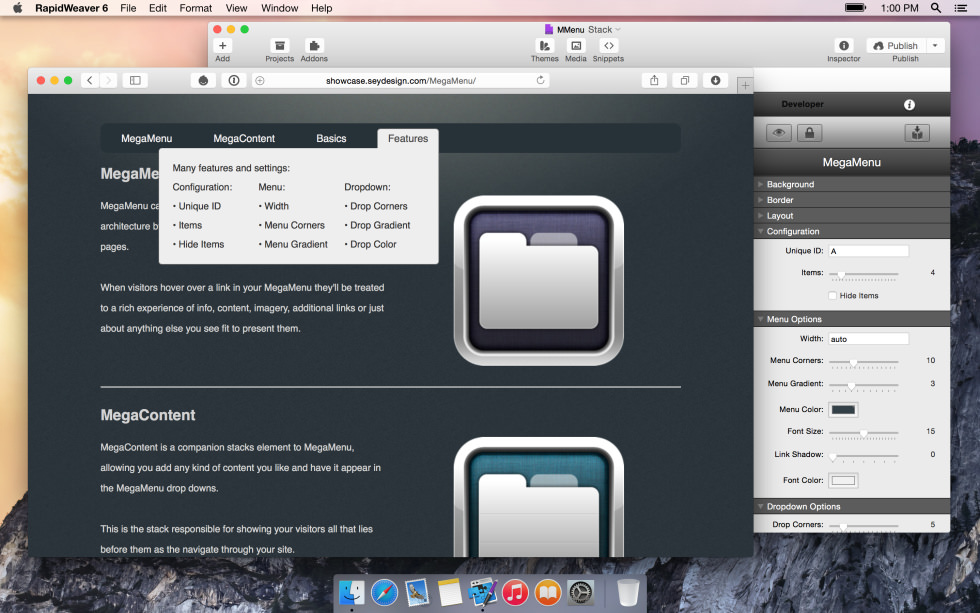The width and height of the screenshot is (980, 613).
Task: Click the Hide Items dropdown link
Action: [x=201, y=244]
